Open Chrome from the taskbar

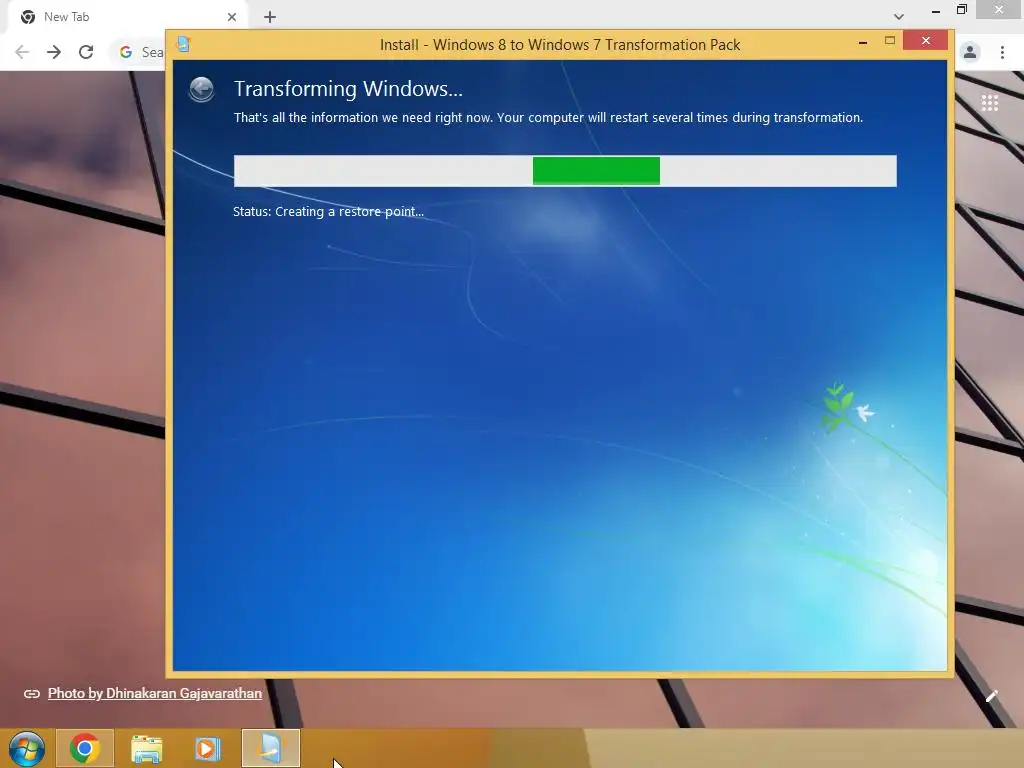click(85, 748)
